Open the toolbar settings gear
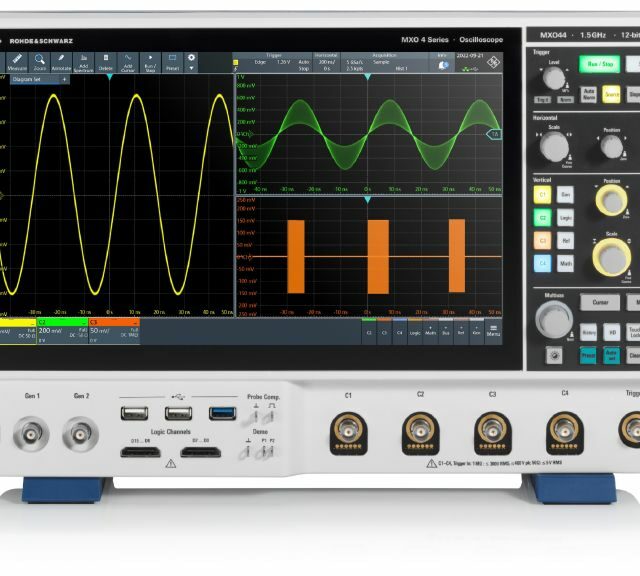The width and height of the screenshot is (640, 576). (192, 58)
